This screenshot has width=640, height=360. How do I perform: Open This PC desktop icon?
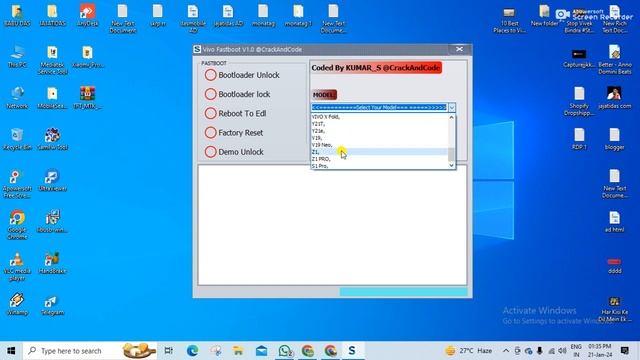17,57
